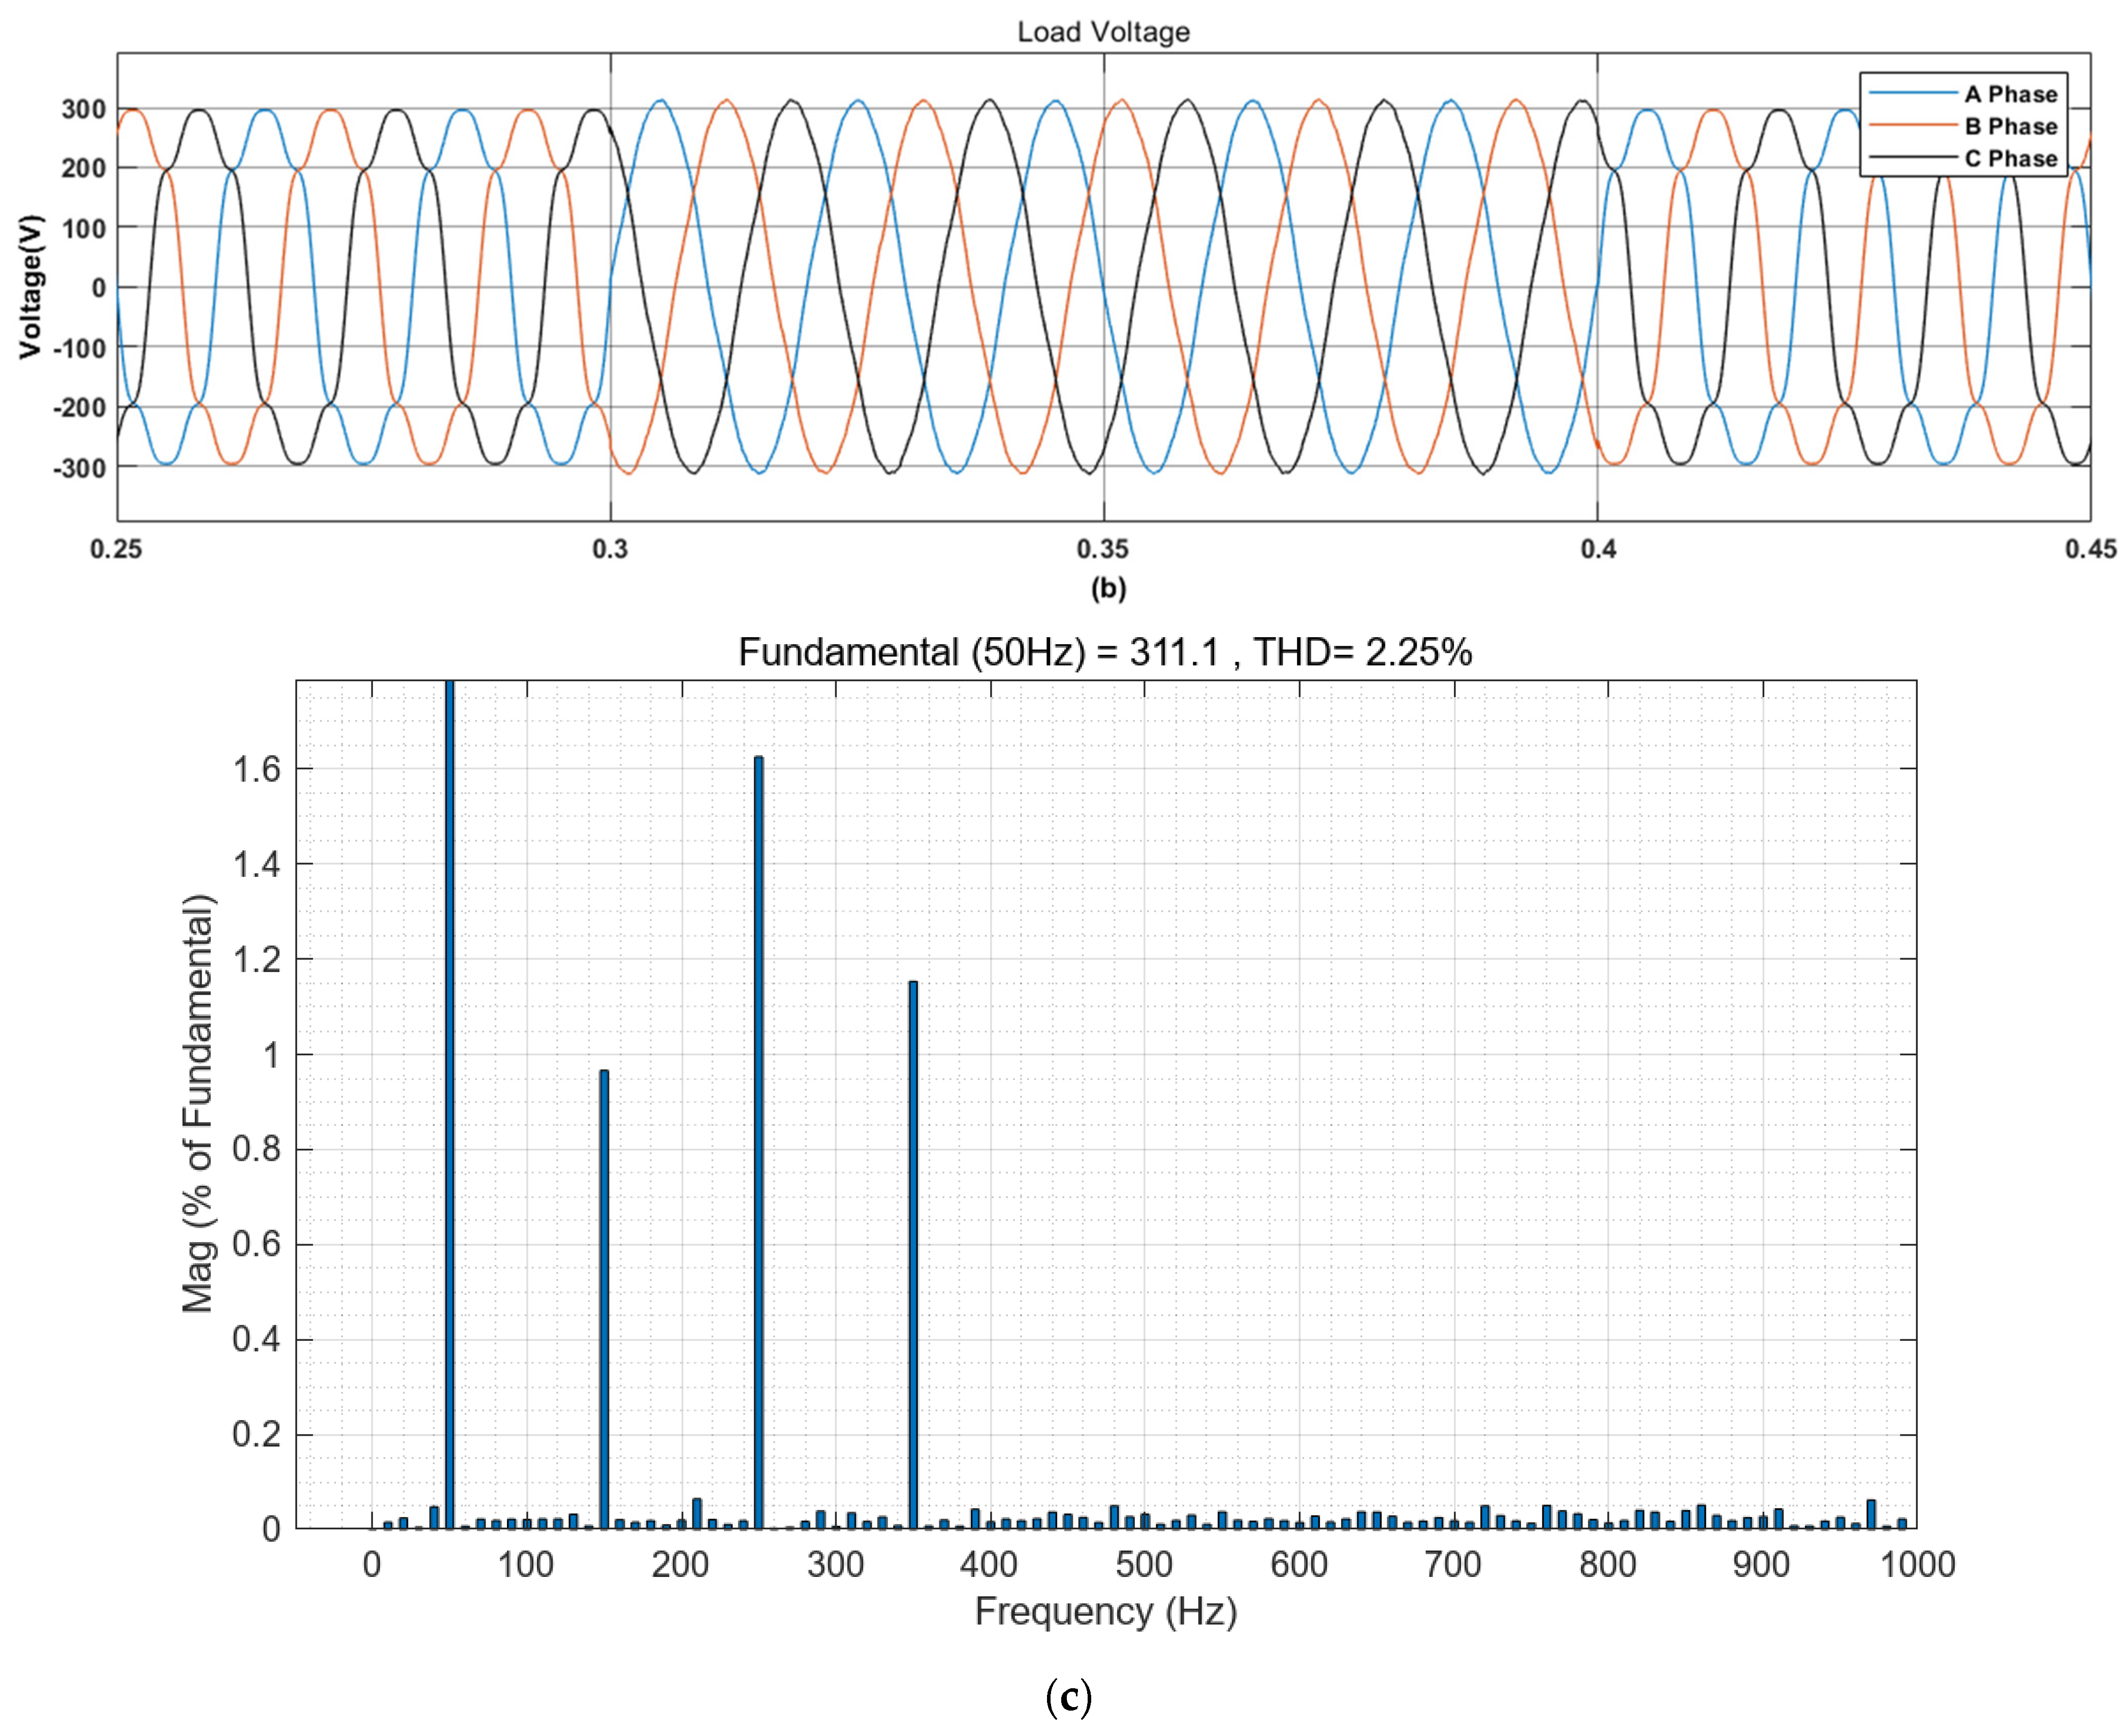2126x1736 pixels.
Task: Click the 1.6 magnitude tick label
Action: pos(256,768)
